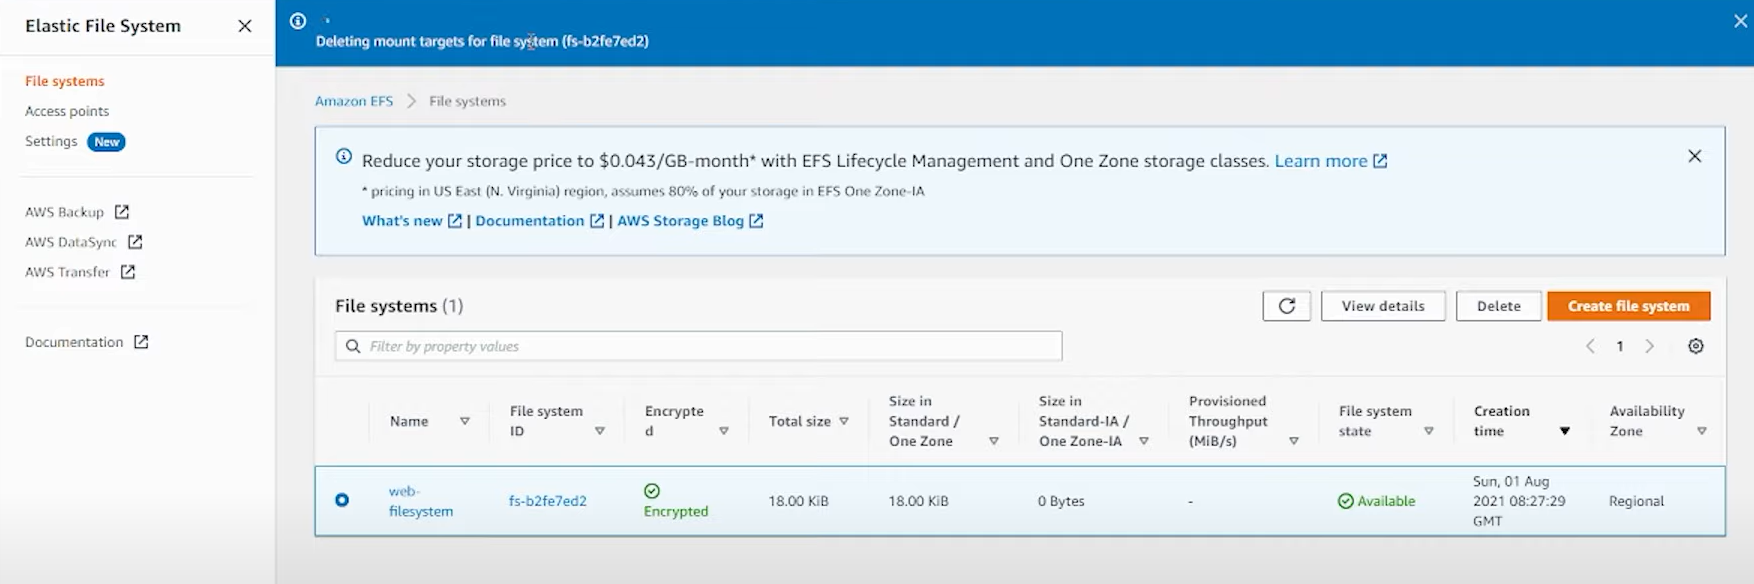The width and height of the screenshot is (1754, 584).
Task: Open Settings in the sidebar
Action: (x=51, y=141)
